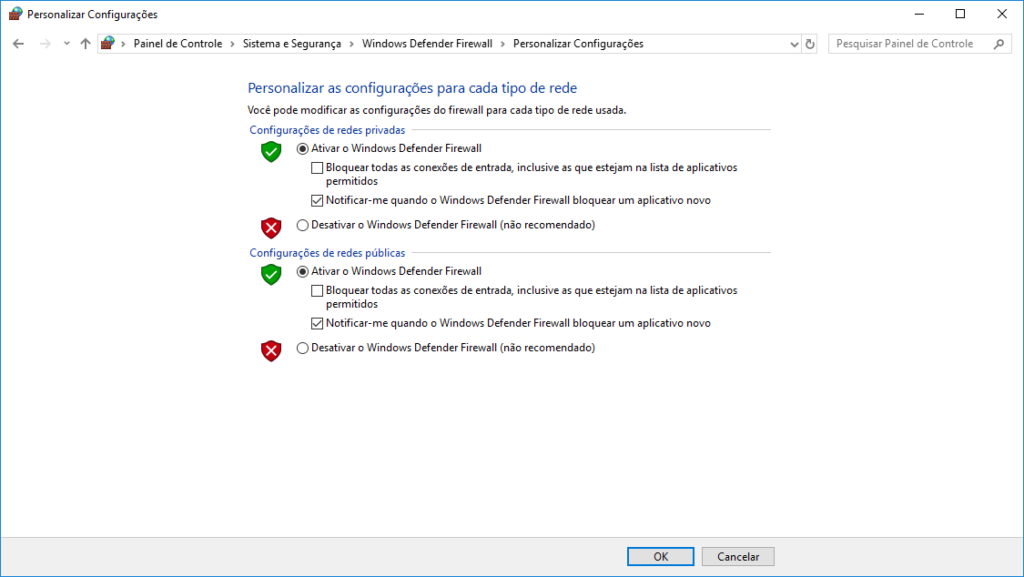This screenshot has height=577, width=1024.
Task: Select Desativar Firewall for public networks
Action: (x=302, y=348)
